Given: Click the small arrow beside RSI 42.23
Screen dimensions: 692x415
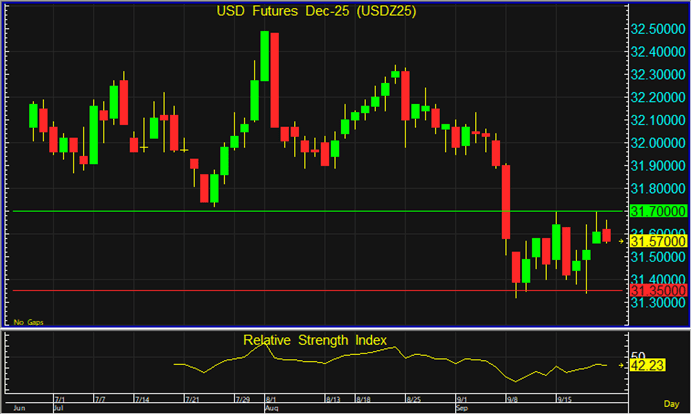Looking at the screenshot, I should click(x=624, y=367).
